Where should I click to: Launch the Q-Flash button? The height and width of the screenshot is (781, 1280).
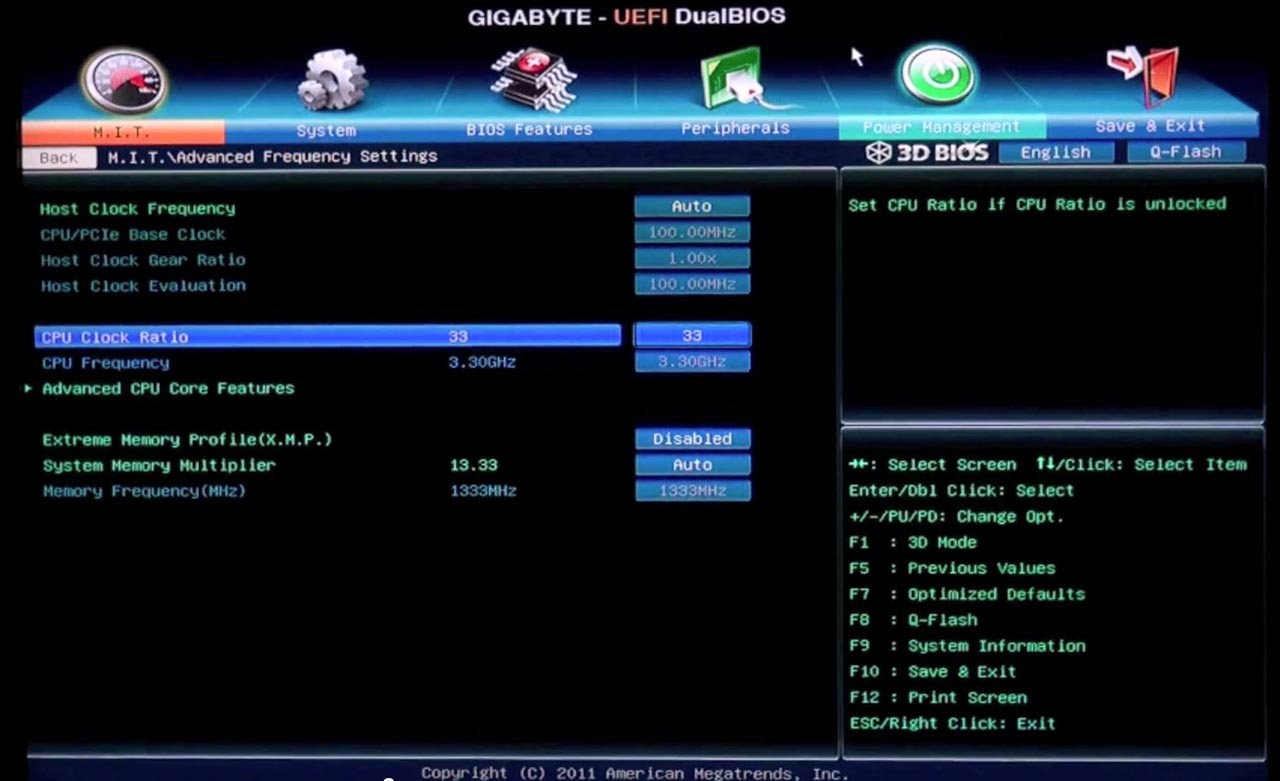1186,152
